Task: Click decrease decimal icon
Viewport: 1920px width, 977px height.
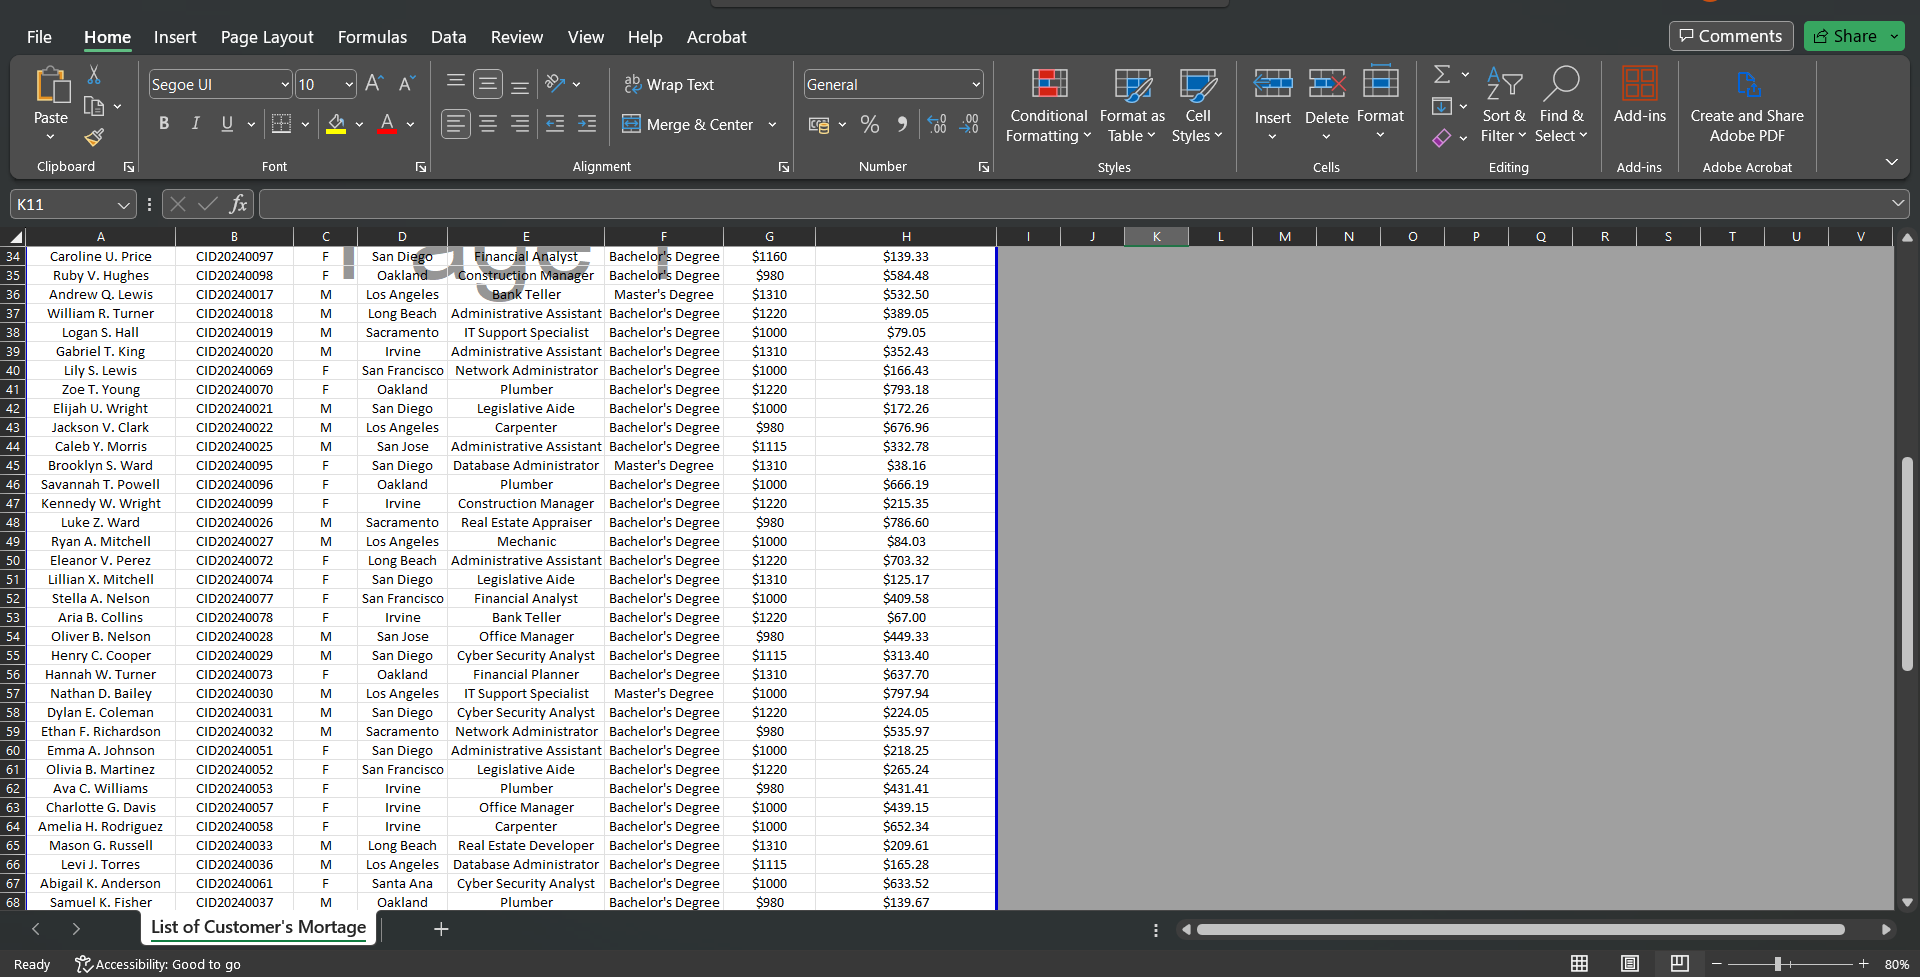Action: [x=969, y=124]
